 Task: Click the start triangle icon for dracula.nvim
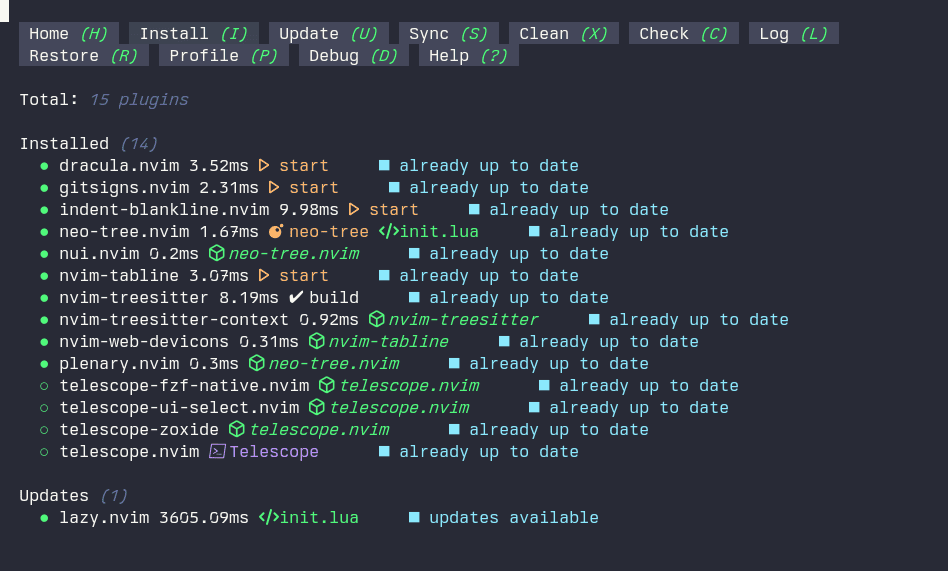pos(264,166)
